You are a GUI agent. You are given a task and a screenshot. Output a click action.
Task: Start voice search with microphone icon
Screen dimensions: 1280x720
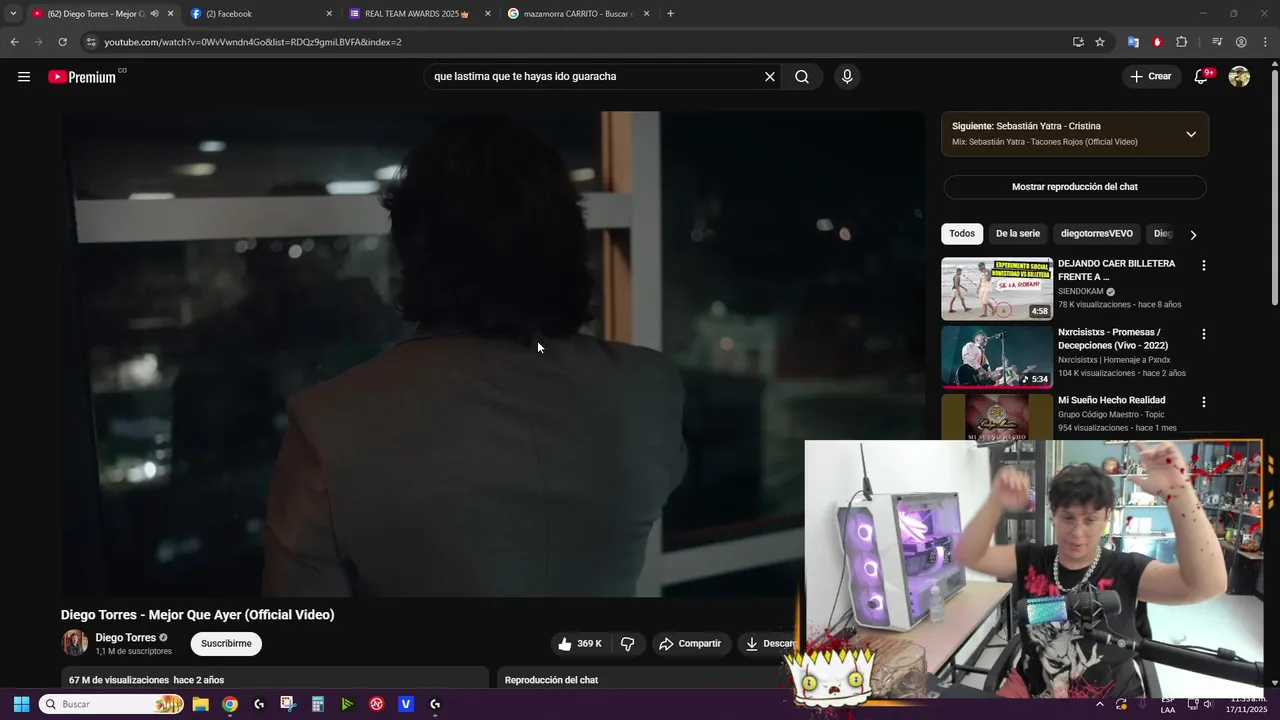click(847, 77)
